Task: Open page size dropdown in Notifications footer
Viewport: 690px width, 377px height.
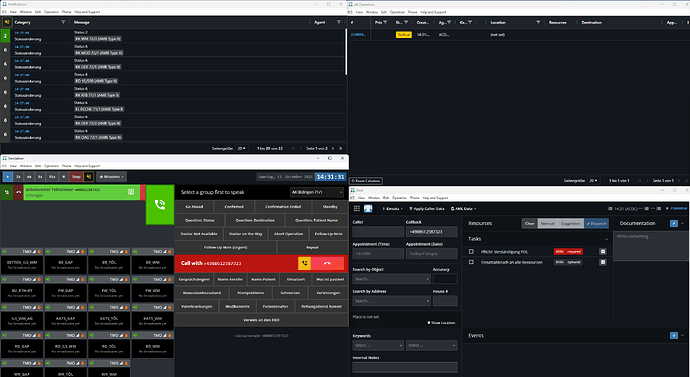Action: click(x=242, y=149)
